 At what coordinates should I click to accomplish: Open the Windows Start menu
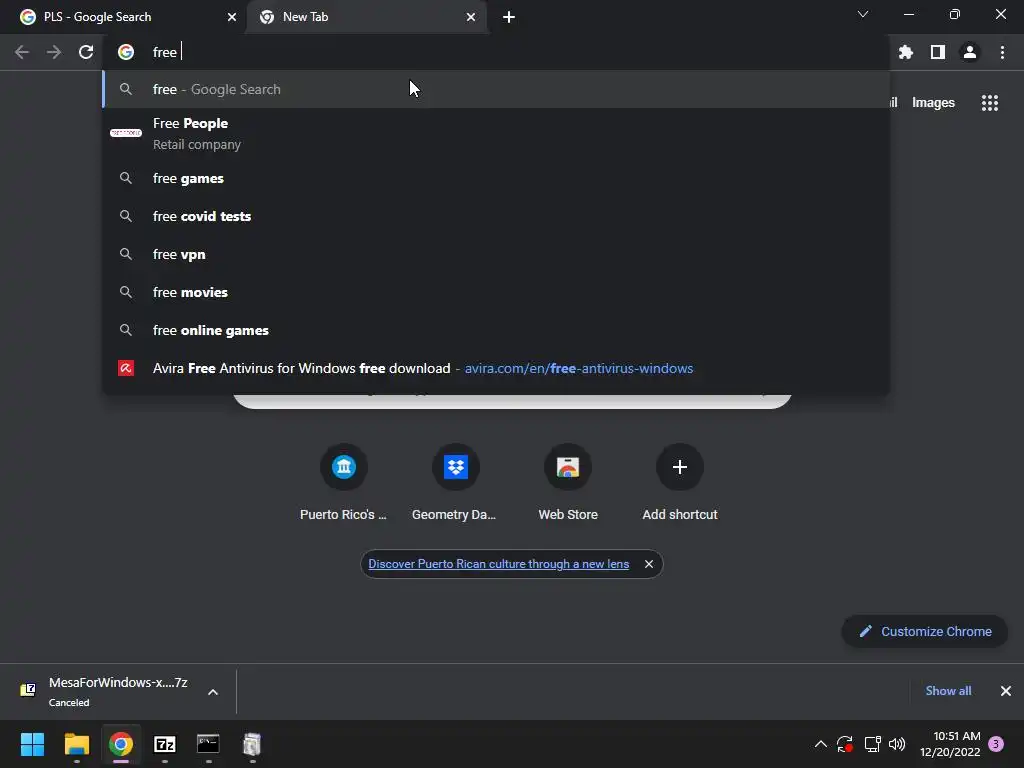pos(32,744)
